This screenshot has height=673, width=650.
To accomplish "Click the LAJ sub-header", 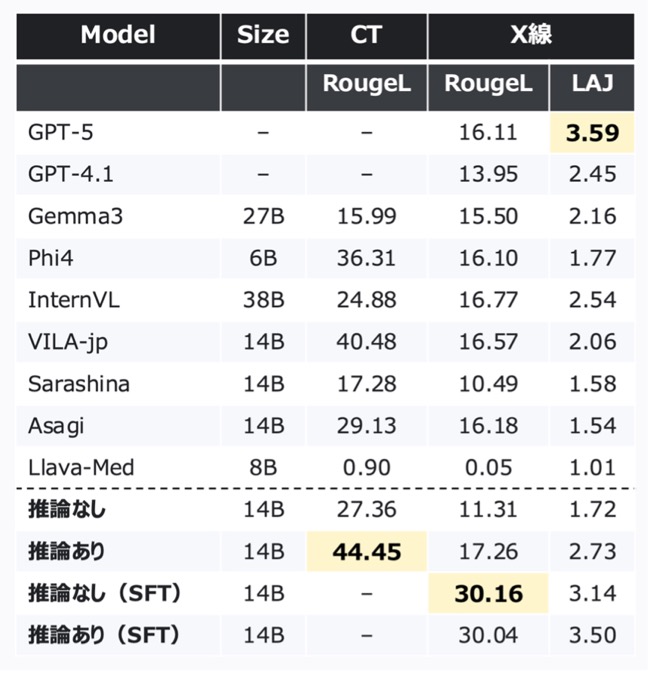I will click(592, 88).
